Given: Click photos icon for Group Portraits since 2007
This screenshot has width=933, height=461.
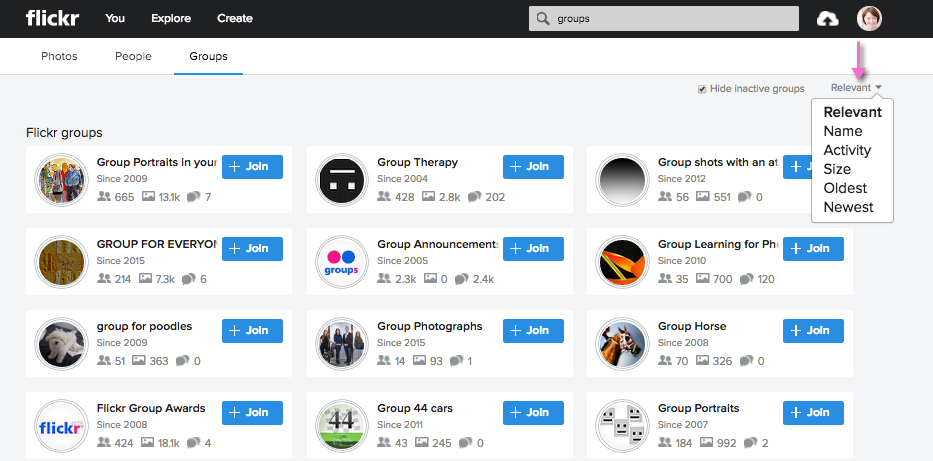Looking at the screenshot, I should click(707, 443).
